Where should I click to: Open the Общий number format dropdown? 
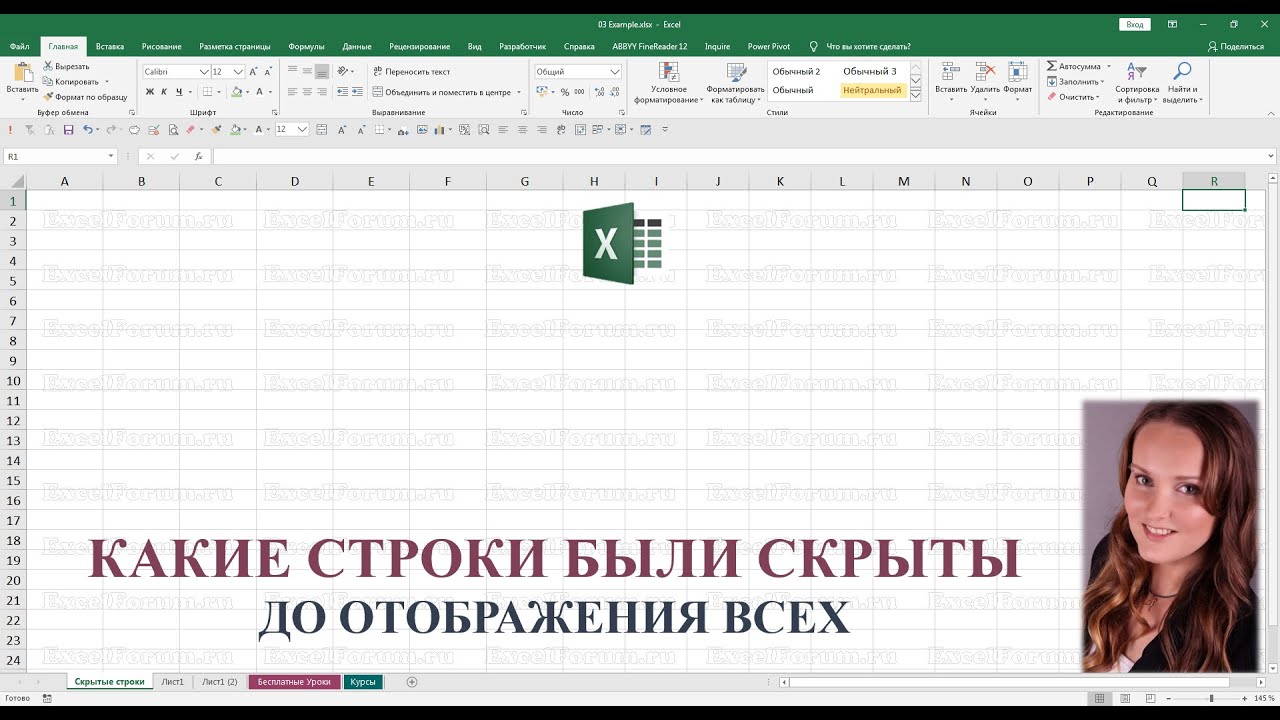615,72
